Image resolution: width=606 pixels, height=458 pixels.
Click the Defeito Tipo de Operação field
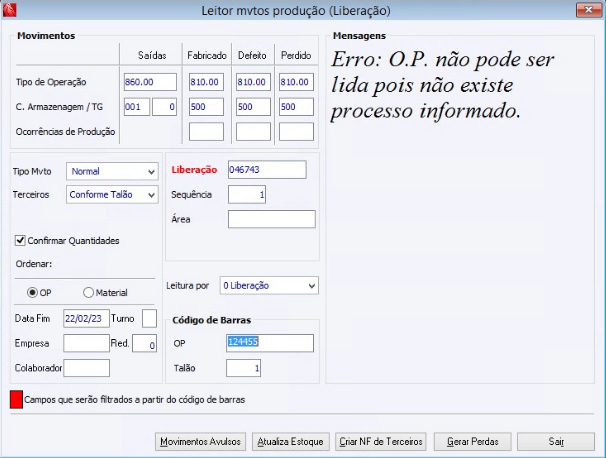pyautogui.click(x=254, y=82)
